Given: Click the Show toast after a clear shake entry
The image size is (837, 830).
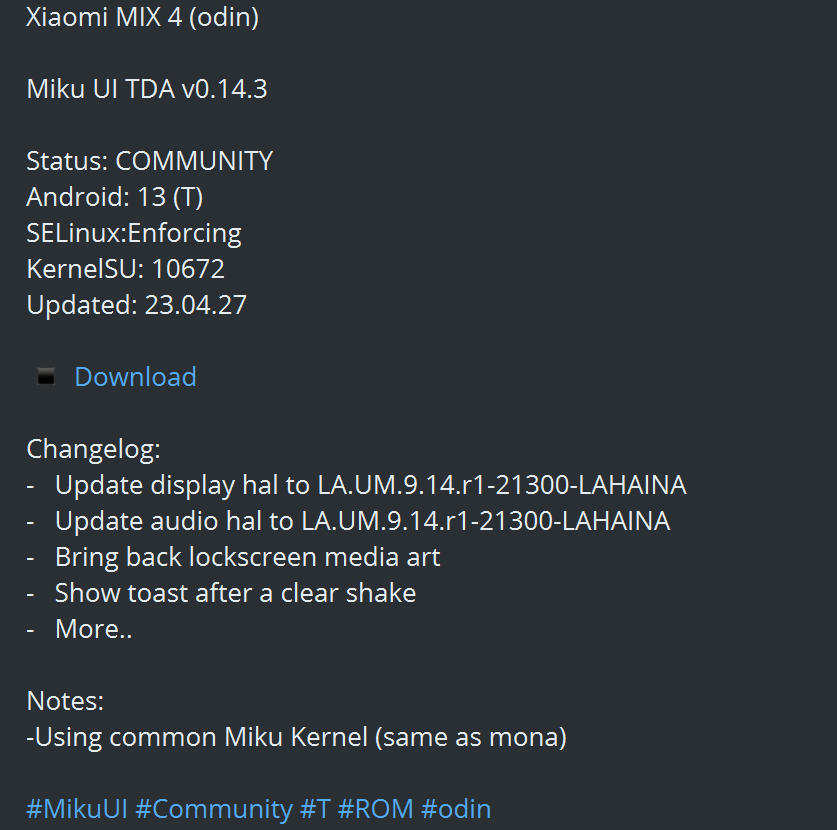Looking at the screenshot, I should pyautogui.click(x=235, y=593).
